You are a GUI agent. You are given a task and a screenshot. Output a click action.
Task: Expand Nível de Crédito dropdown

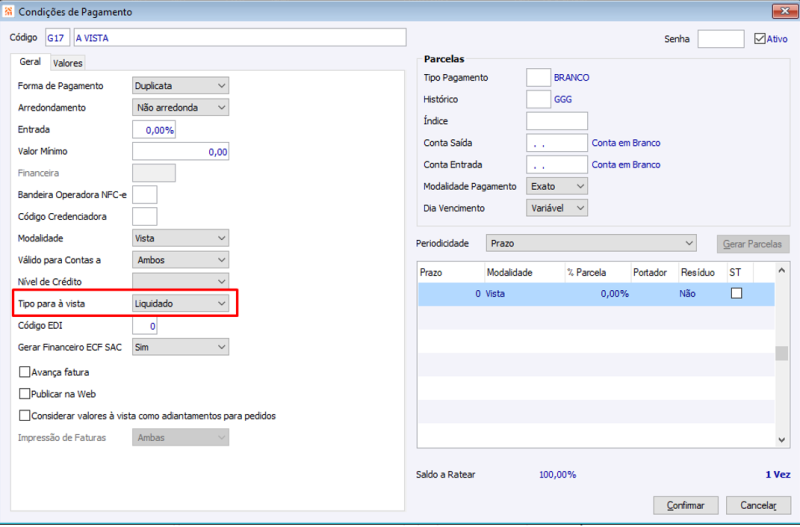tap(181, 281)
